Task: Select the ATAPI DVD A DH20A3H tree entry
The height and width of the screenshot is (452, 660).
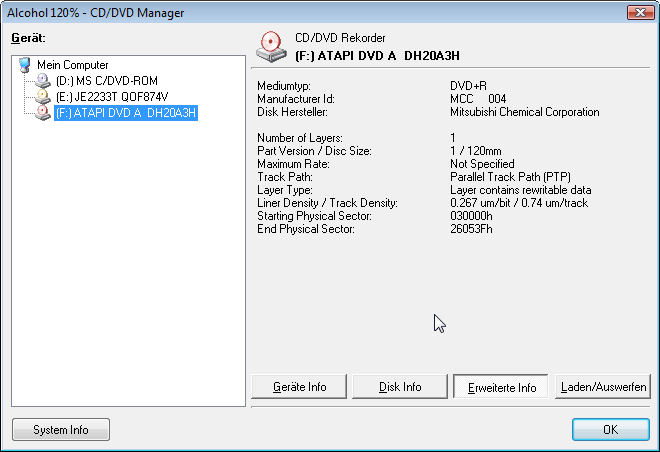Action: (126, 113)
